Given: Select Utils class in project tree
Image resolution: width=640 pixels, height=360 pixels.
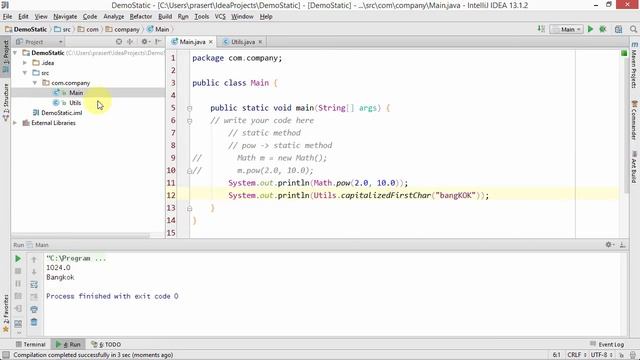Looking at the screenshot, I should [75, 103].
